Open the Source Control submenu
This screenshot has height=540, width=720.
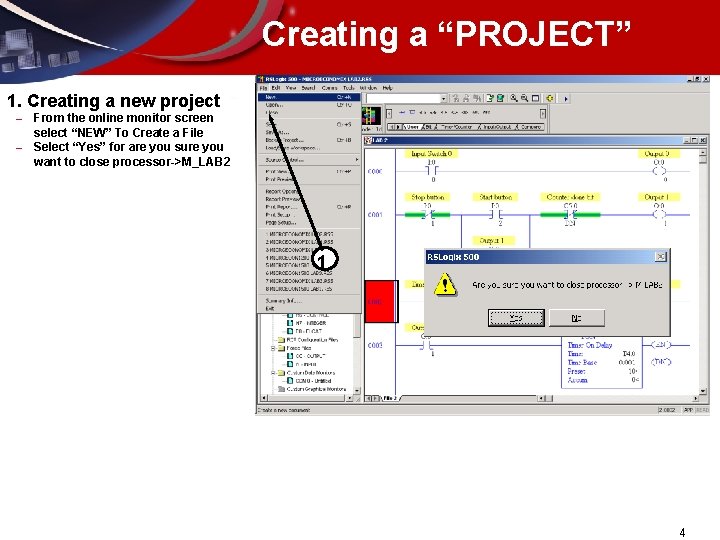(309, 160)
